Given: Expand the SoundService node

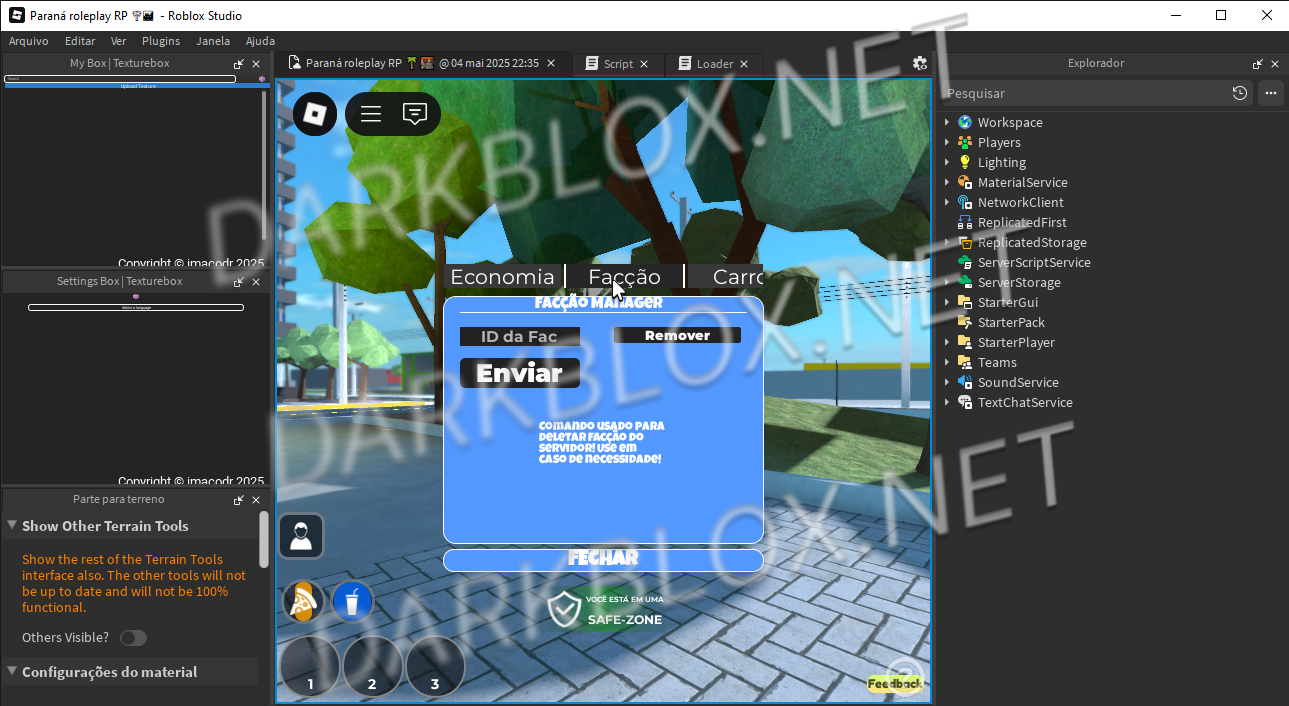Looking at the screenshot, I should tap(947, 382).
